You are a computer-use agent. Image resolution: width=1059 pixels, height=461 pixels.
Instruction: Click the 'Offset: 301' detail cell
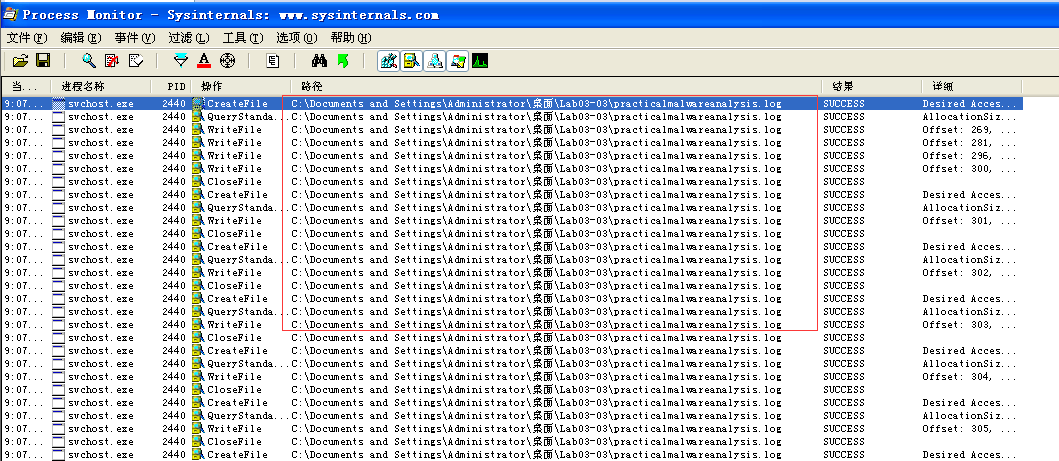pos(969,221)
